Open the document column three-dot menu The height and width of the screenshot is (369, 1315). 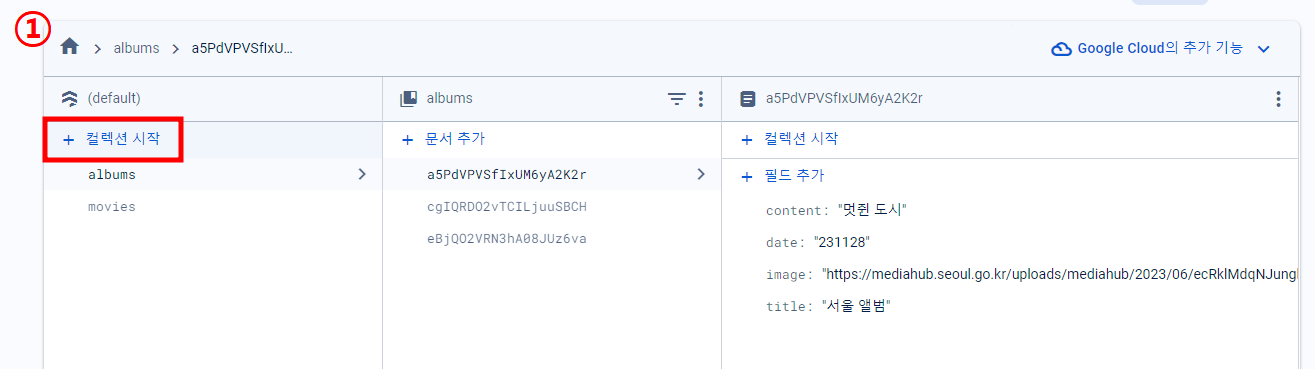tap(1278, 99)
